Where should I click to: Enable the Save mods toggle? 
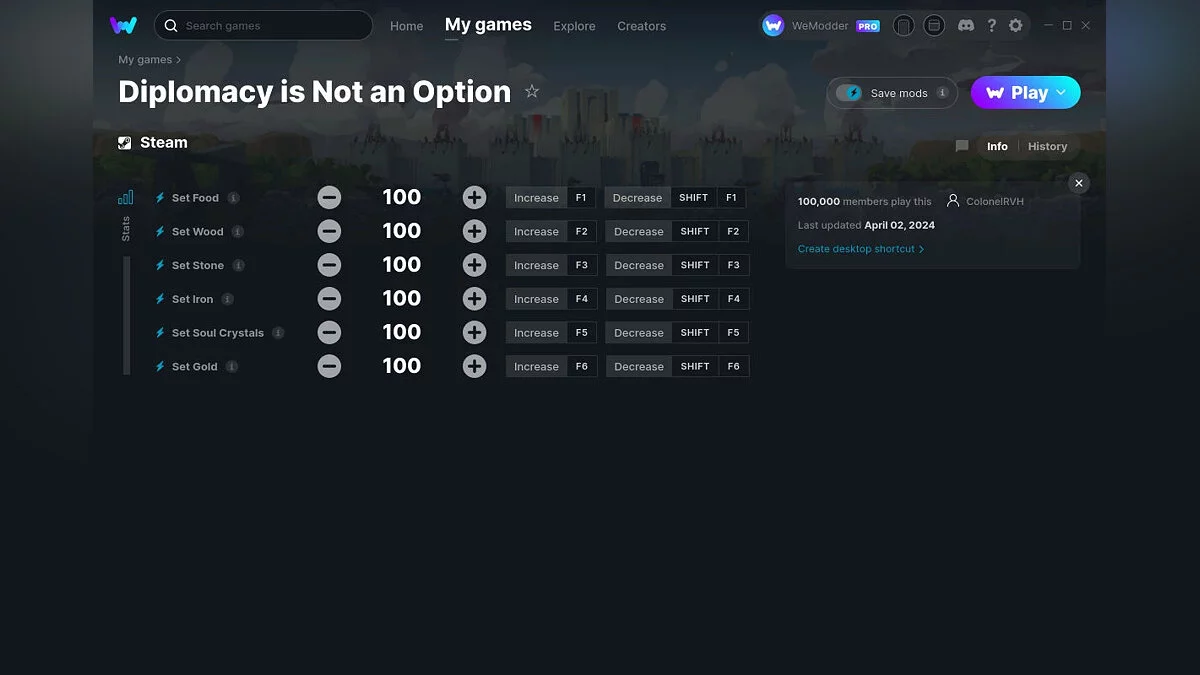click(851, 92)
